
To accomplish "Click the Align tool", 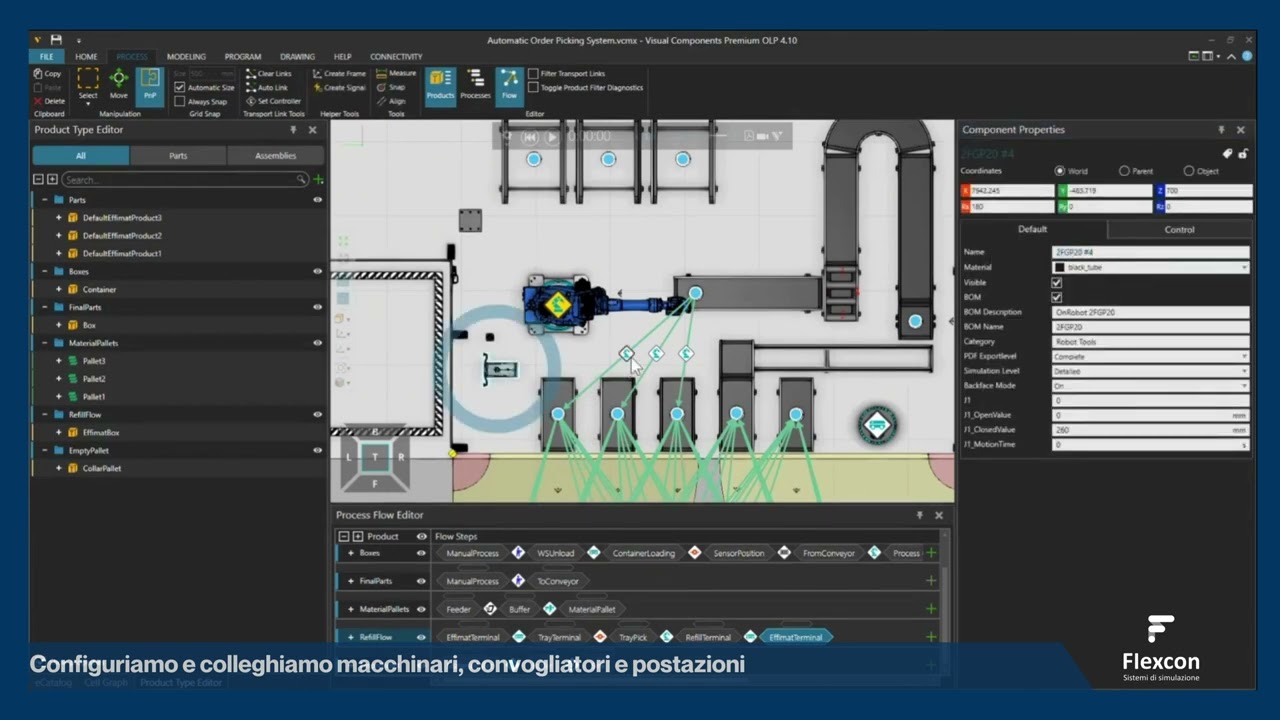I will (x=391, y=101).
